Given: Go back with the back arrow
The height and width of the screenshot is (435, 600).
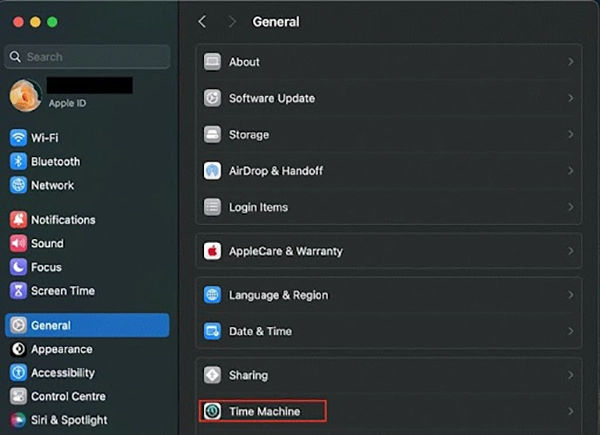Looking at the screenshot, I should pos(202,22).
